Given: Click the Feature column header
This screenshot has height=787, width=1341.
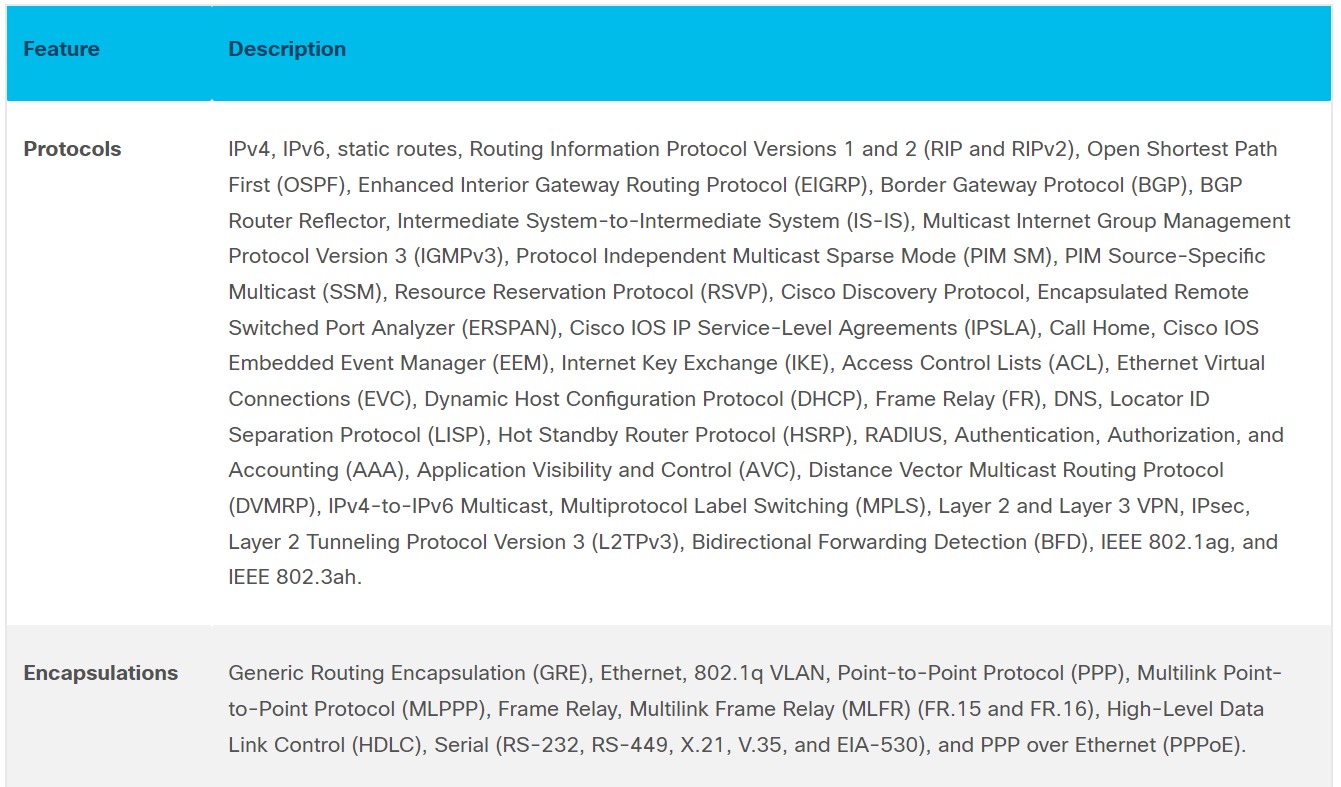Looking at the screenshot, I should 61,49.
